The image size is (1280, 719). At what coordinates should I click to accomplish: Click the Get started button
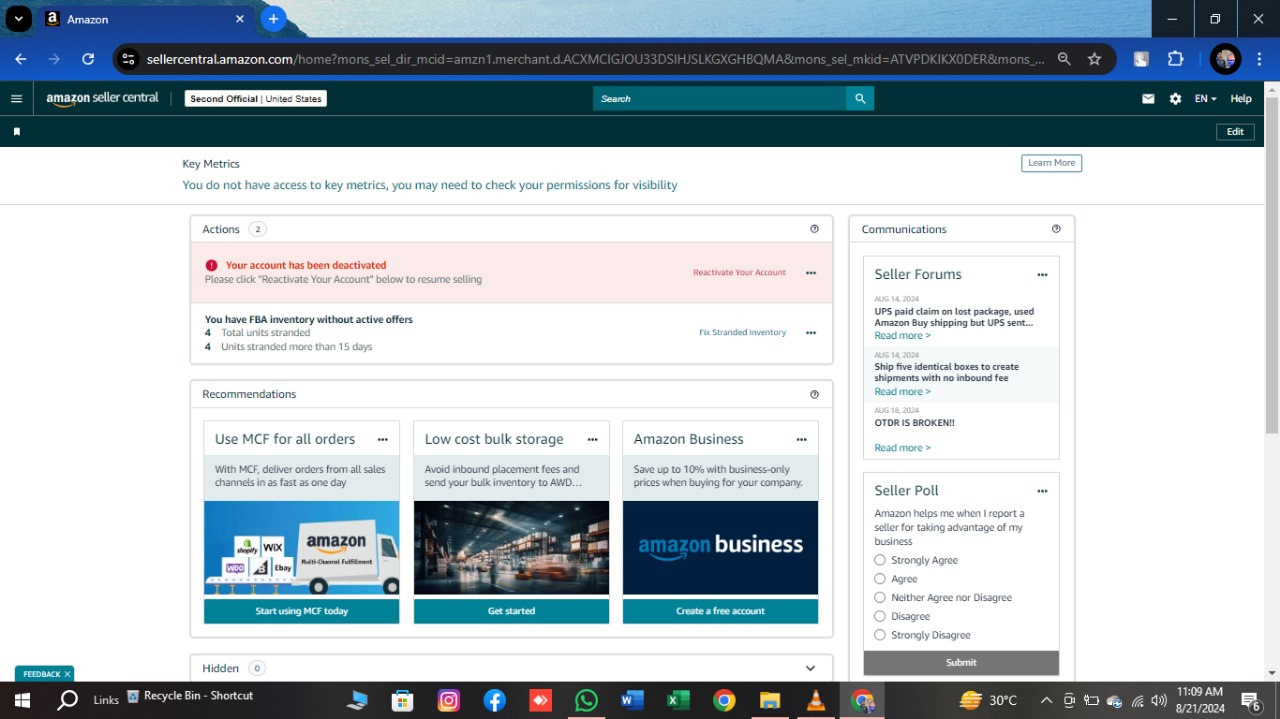point(511,611)
